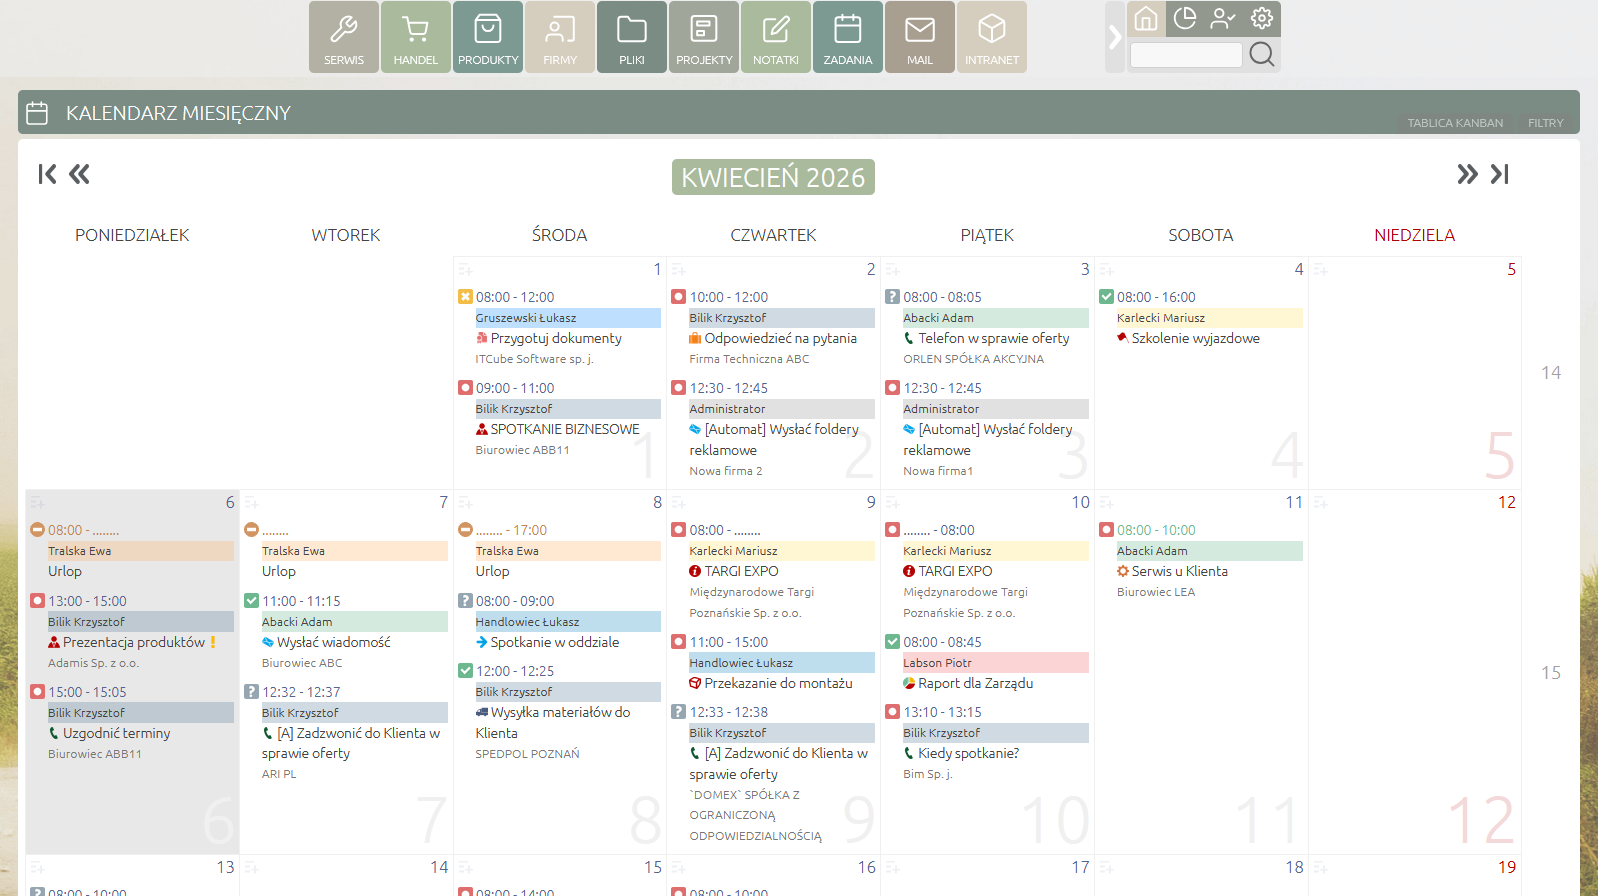Click Gruszewski Łukasz blue label

[568, 318]
